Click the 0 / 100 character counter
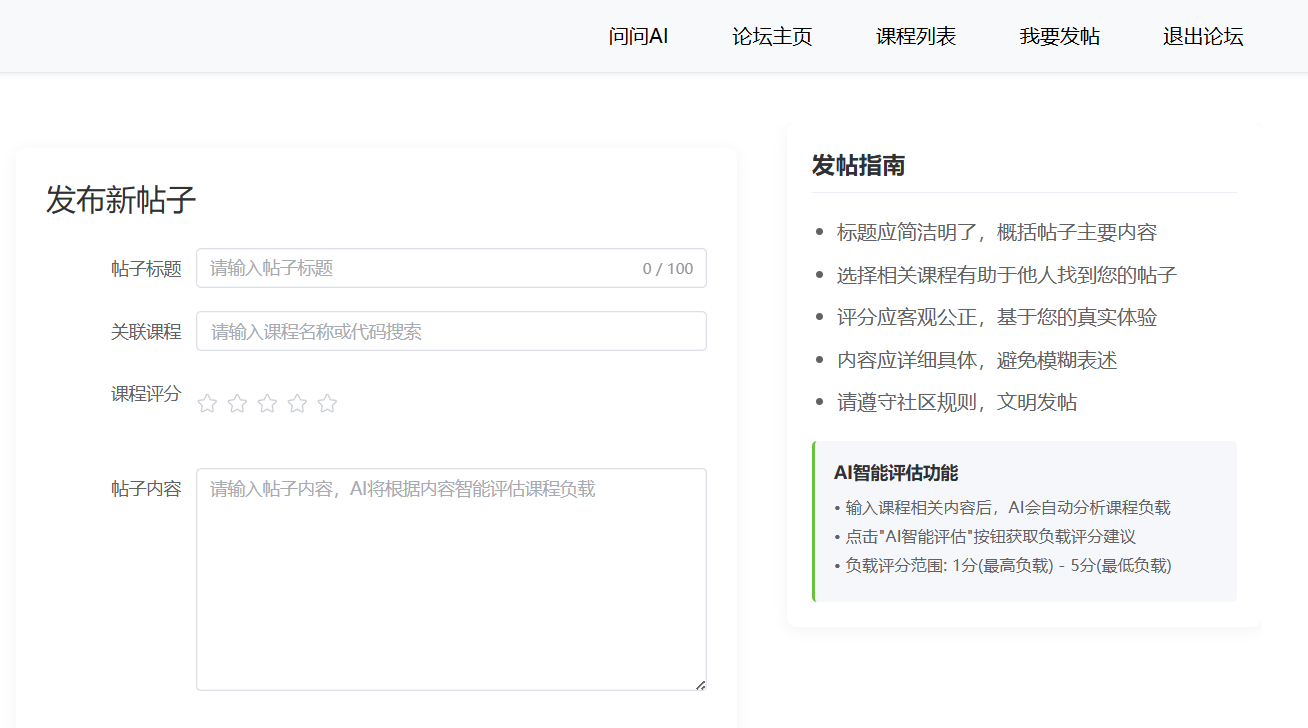Viewport: 1308px width, 728px height. [667, 267]
